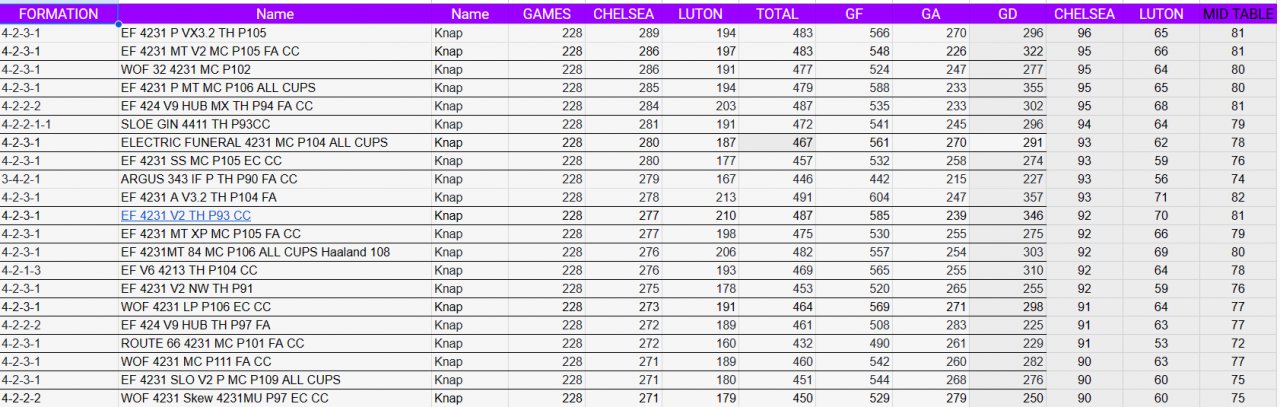Click the EF 4231 P VX3.2 TH P105 cell

194,33
